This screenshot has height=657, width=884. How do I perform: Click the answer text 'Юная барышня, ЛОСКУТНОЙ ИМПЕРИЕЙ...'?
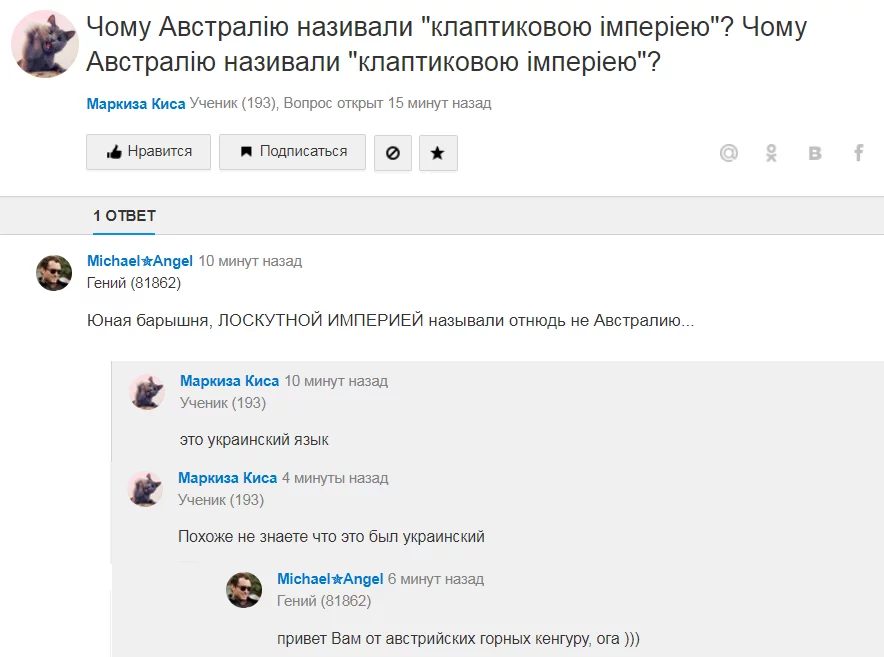tap(390, 321)
